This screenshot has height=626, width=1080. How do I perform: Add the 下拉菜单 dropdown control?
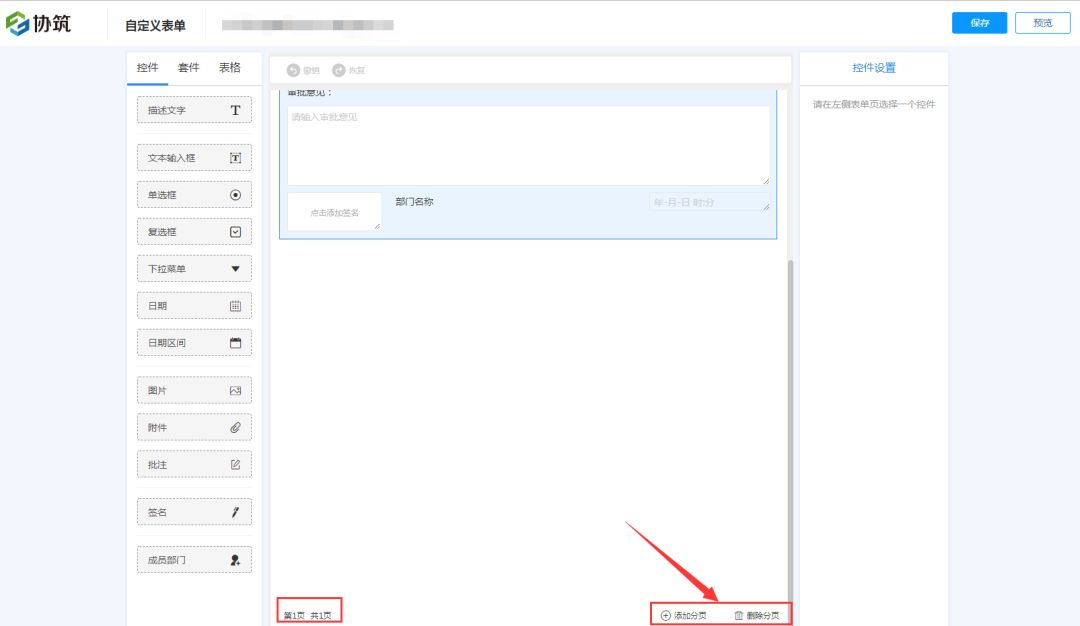(194, 269)
